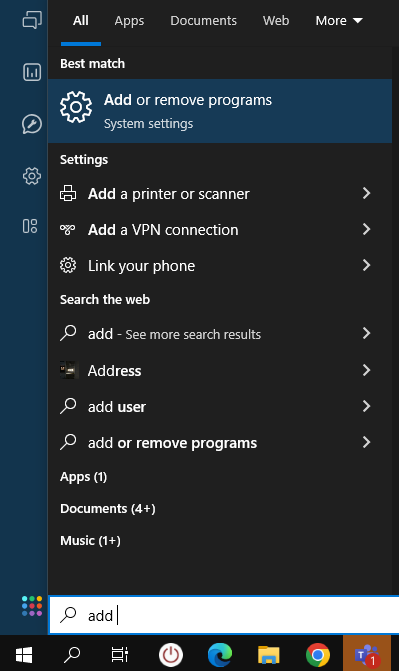Click the settings gear in the left sidebar

(x=32, y=176)
